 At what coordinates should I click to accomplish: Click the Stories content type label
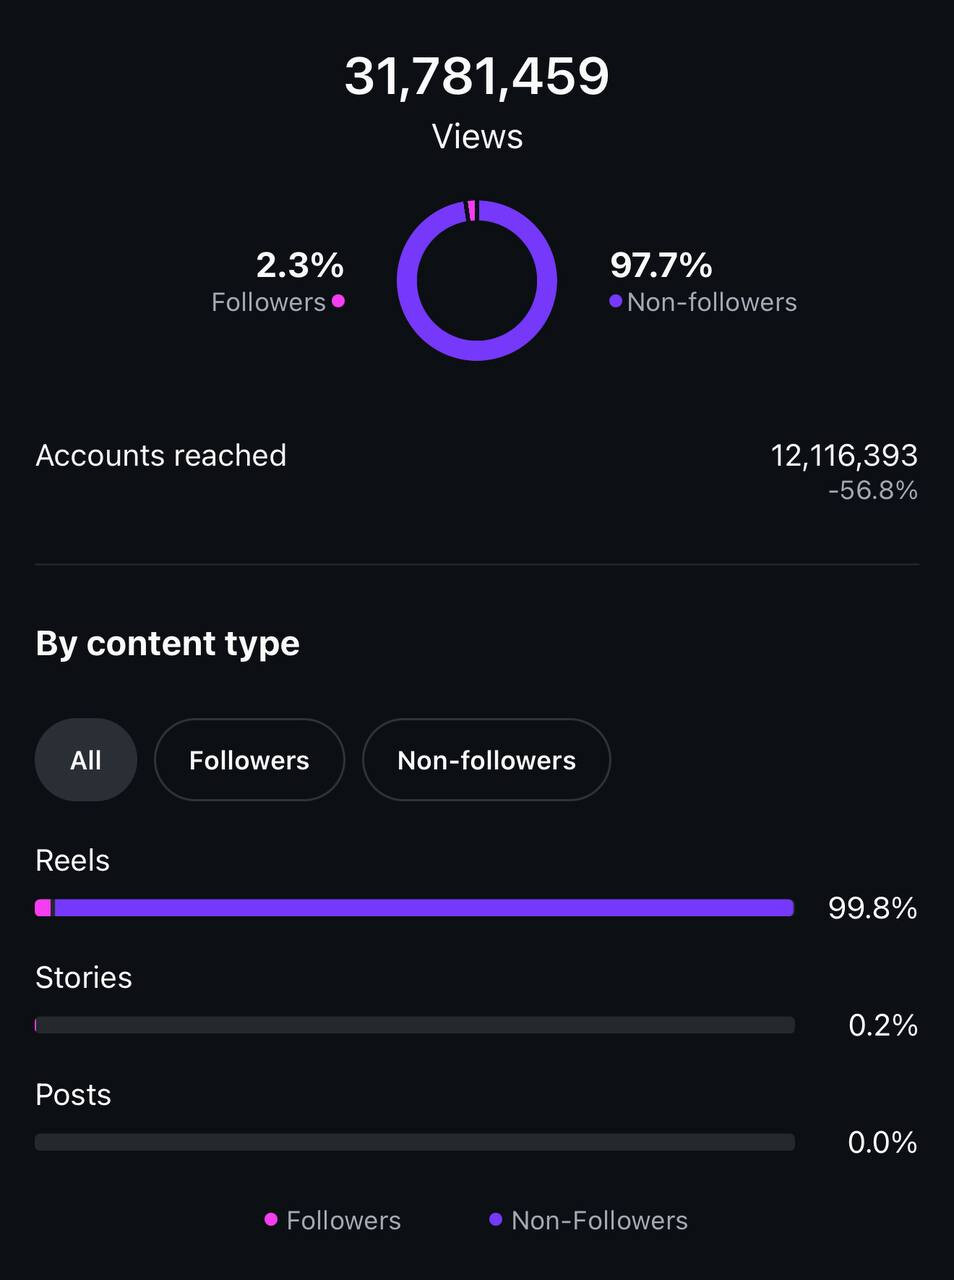tap(83, 977)
